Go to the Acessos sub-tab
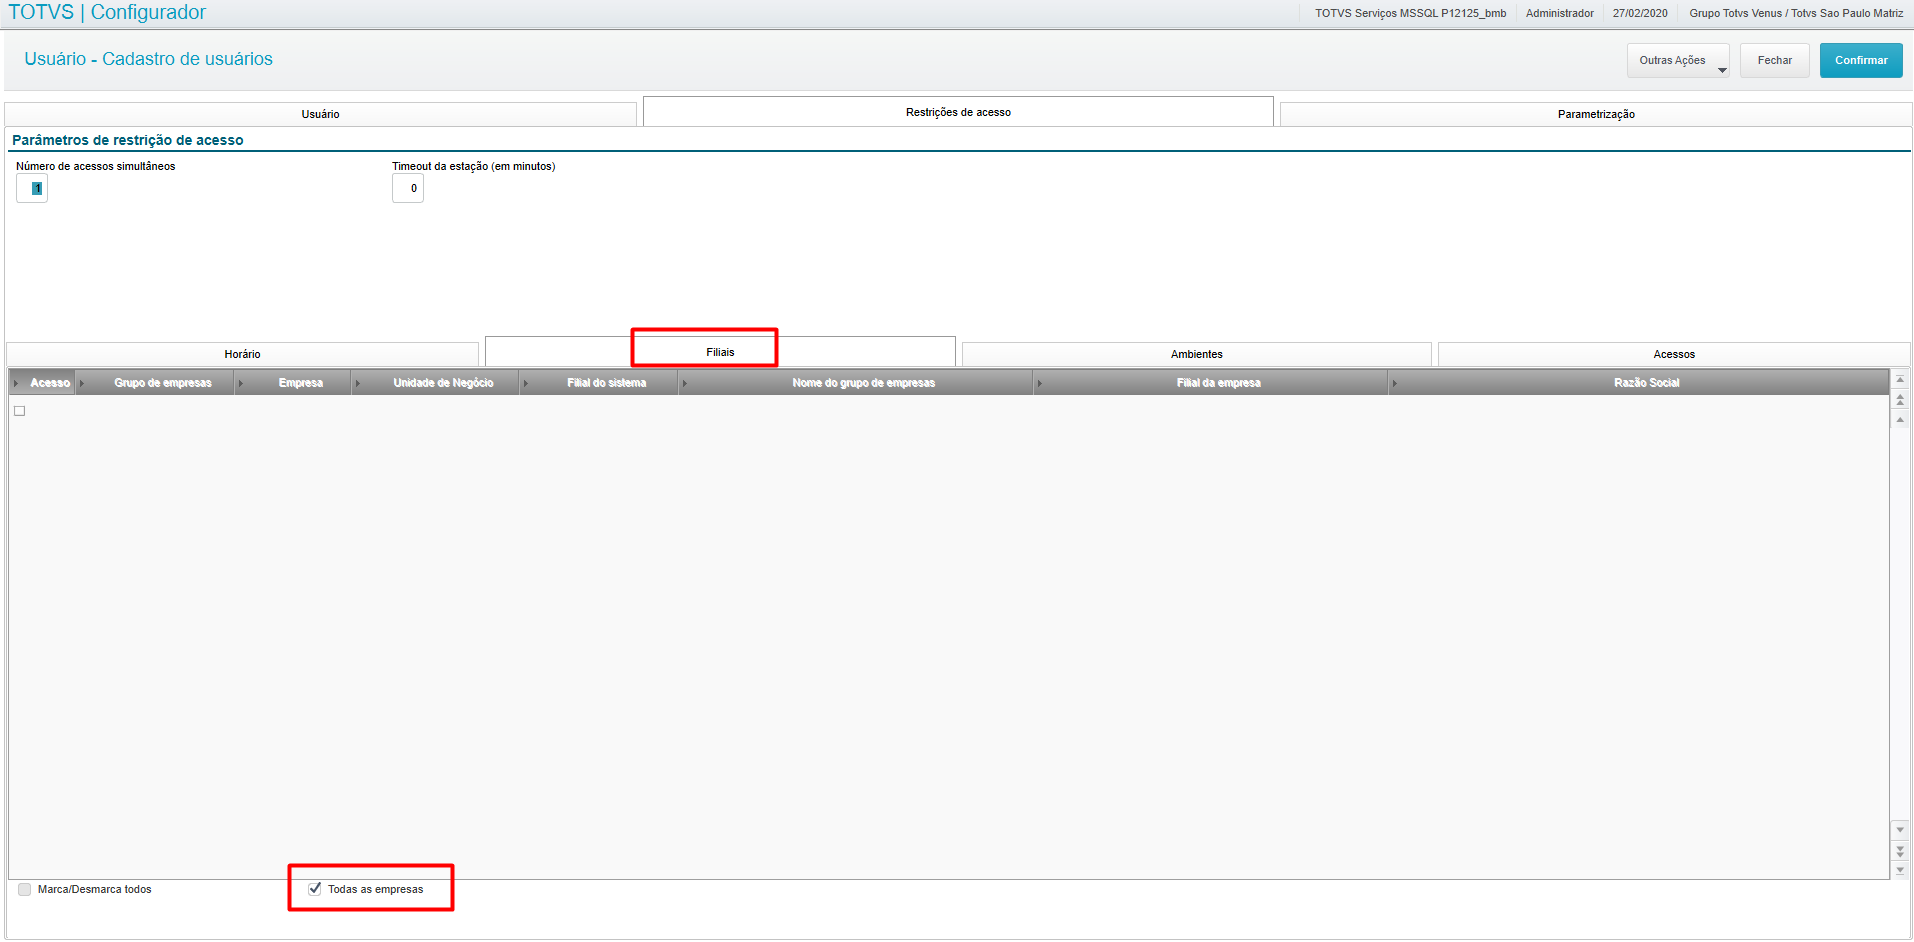The height and width of the screenshot is (942, 1914). click(1674, 354)
